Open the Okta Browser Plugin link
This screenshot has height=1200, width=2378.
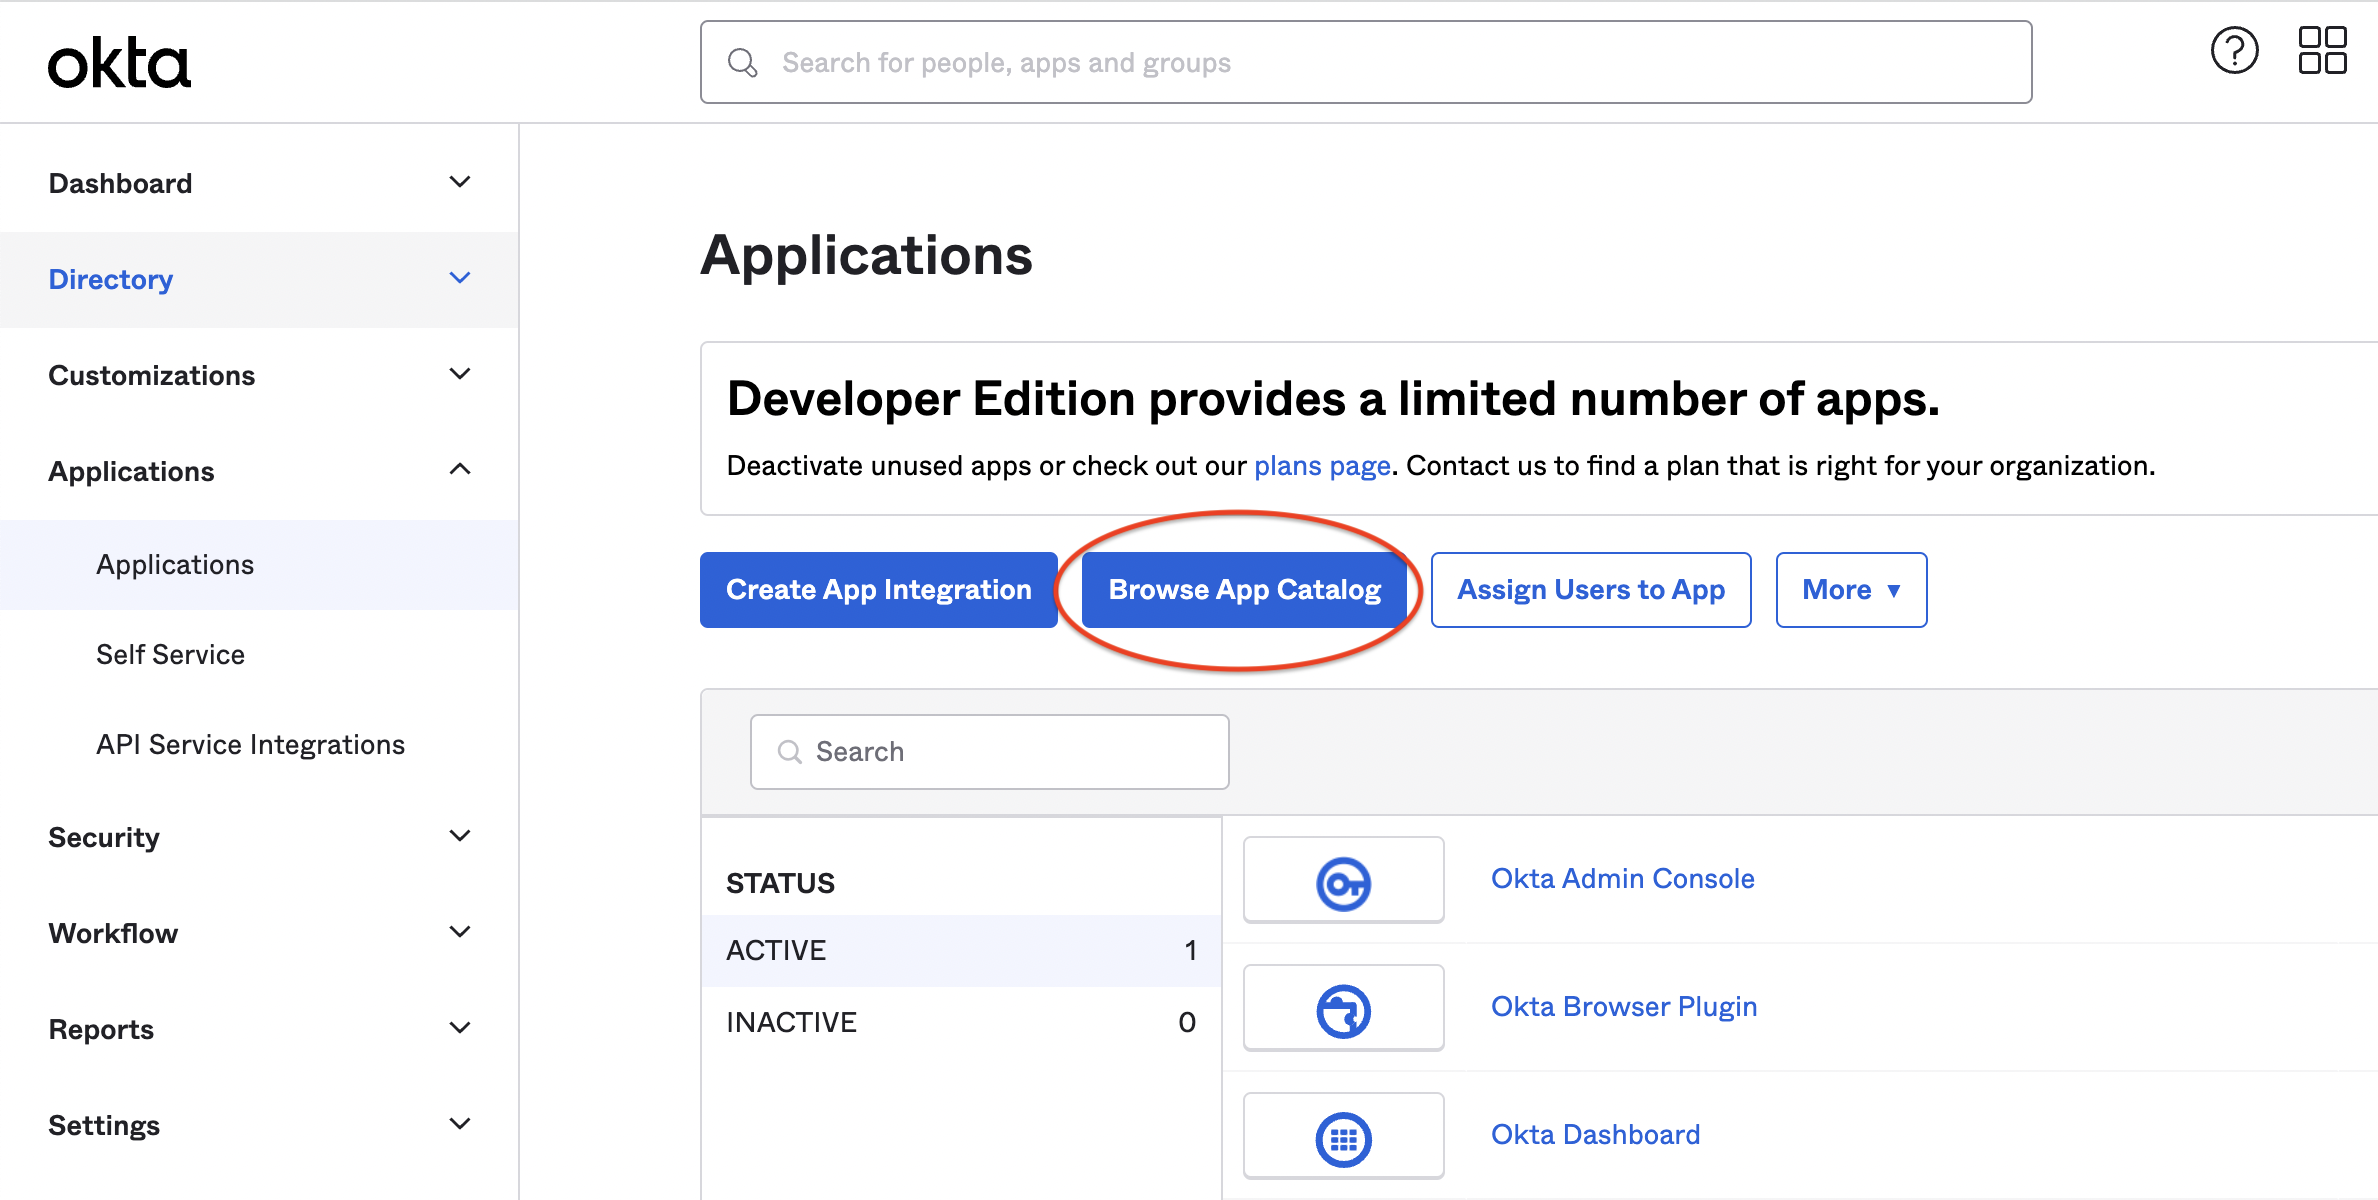[1623, 1006]
